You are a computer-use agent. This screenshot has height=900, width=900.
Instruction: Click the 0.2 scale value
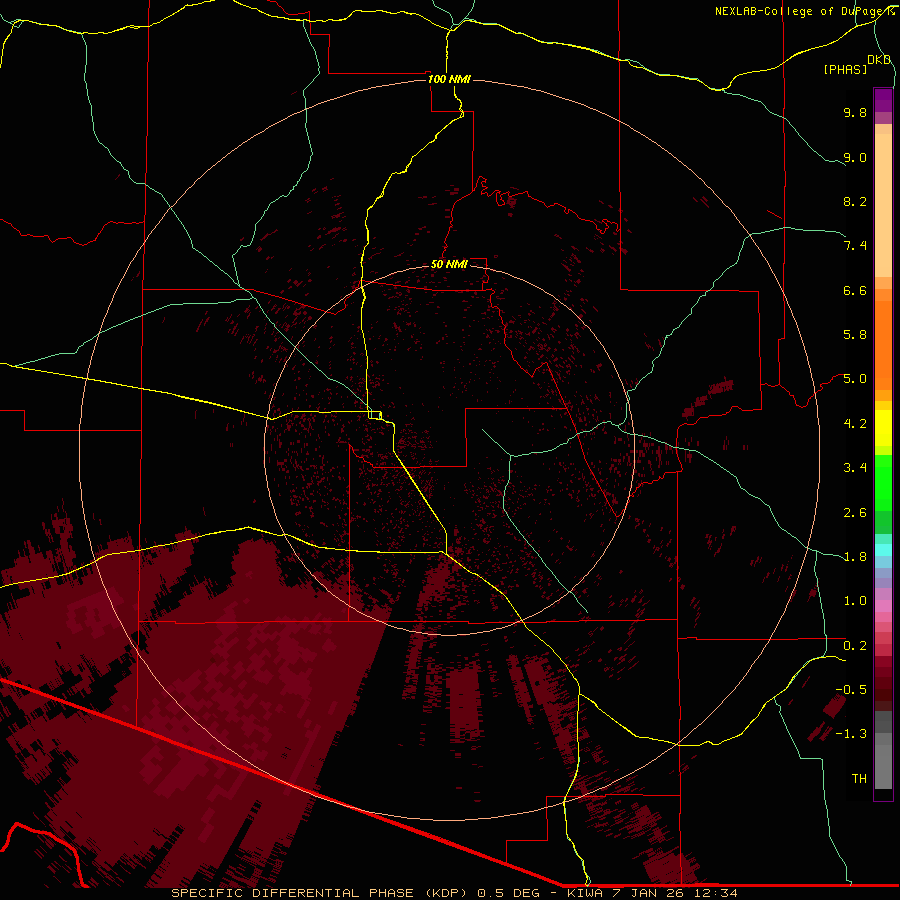coord(855,646)
